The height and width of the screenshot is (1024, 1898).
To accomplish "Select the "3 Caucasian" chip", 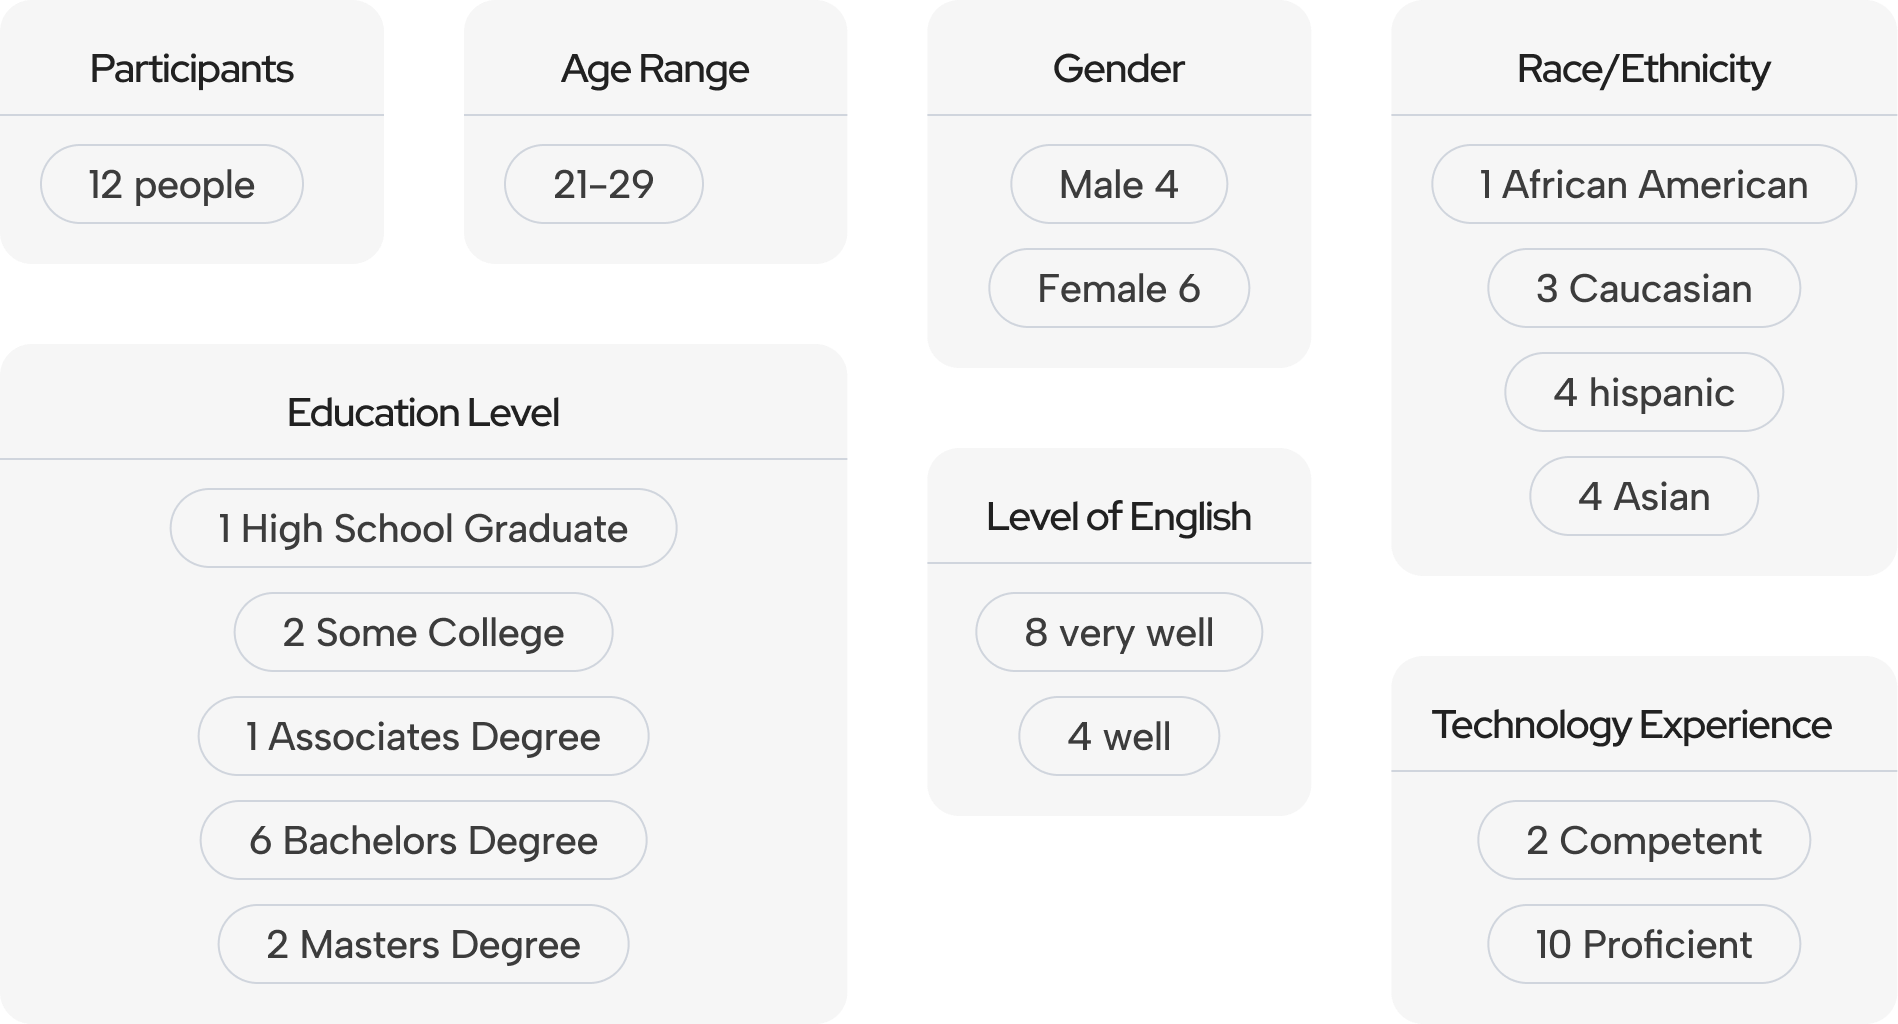I will (x=1643, y=289).
